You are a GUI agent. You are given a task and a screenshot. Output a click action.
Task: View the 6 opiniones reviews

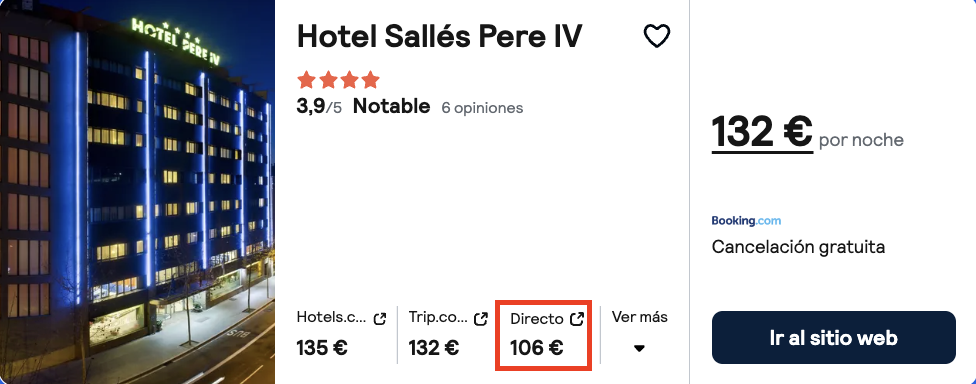[x=482, y=108]
